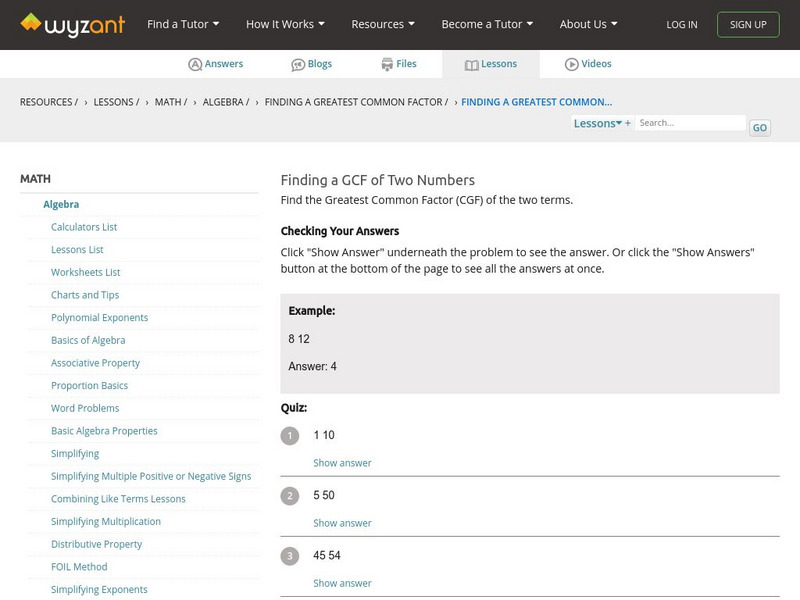Open the Answers section icon
Viewport: 800px width, 600px height.
195,64
